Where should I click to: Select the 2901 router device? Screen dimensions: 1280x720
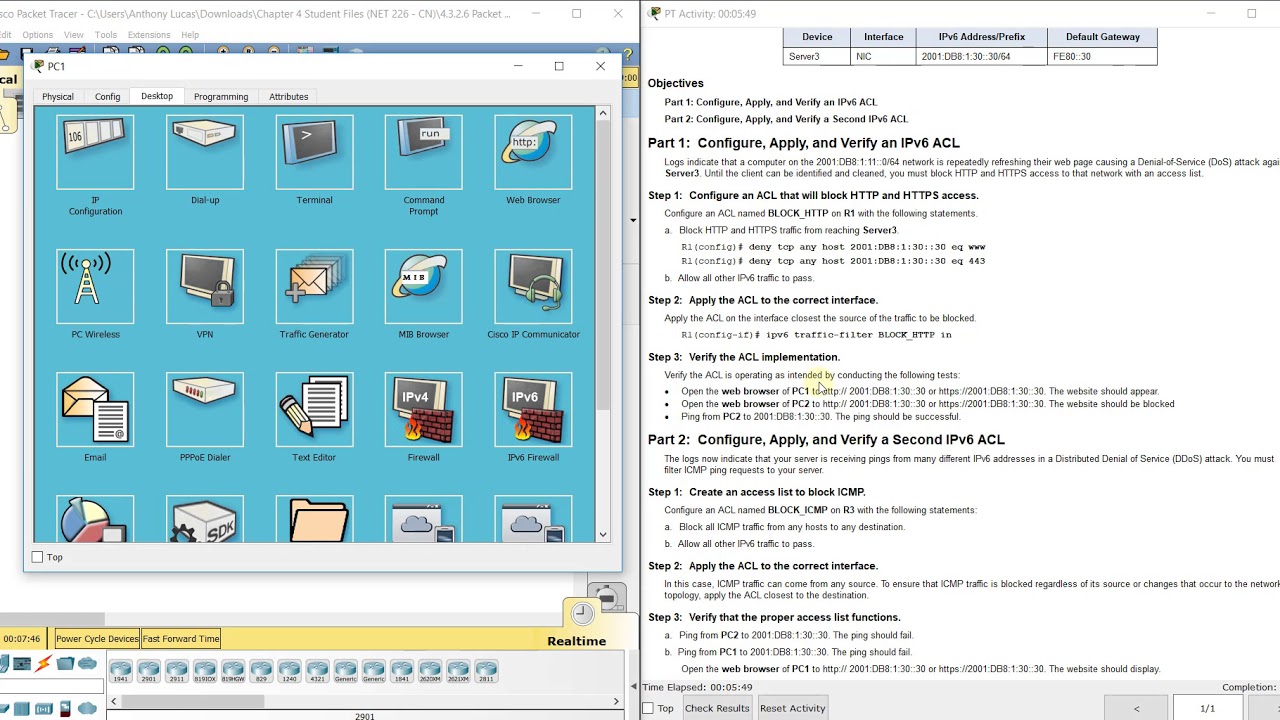[148, 671]
